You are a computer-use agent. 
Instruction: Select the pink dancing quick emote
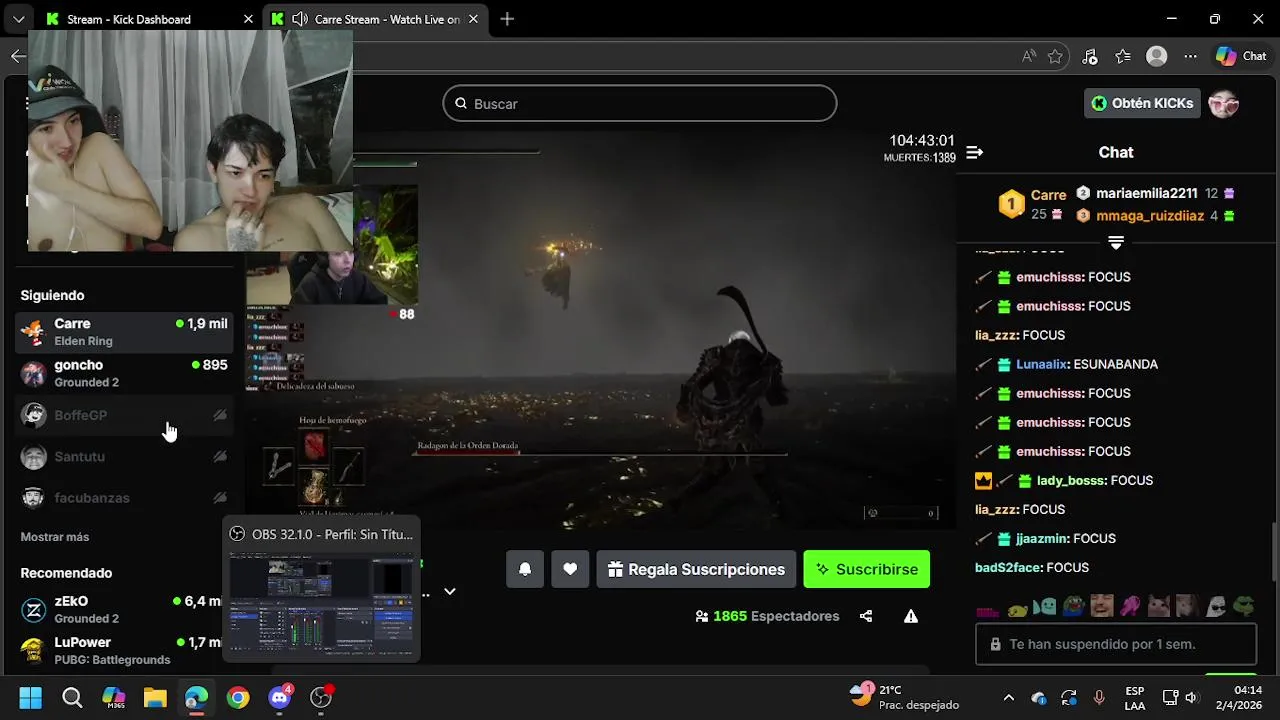click(x=1130, y=606)
